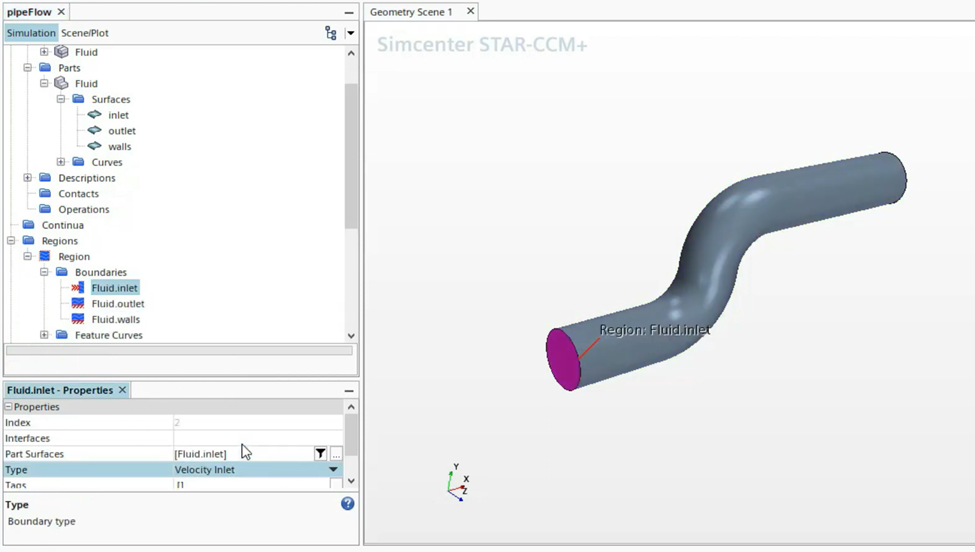This screenshot has height=552, width=975.
Task: Select the Fluid.outlet boundary node
Action: click(x=117, y=304)
